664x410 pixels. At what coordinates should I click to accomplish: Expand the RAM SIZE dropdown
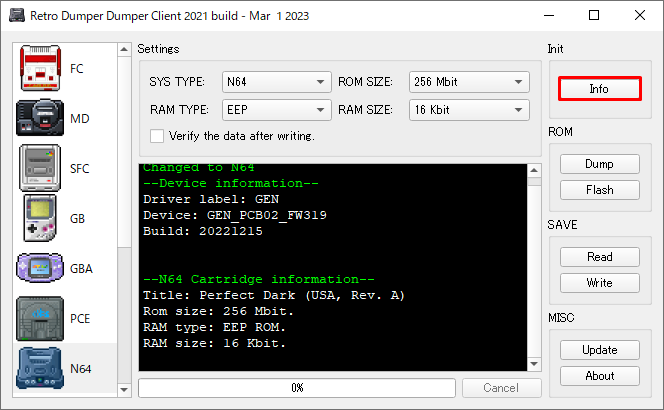point(469,110)
